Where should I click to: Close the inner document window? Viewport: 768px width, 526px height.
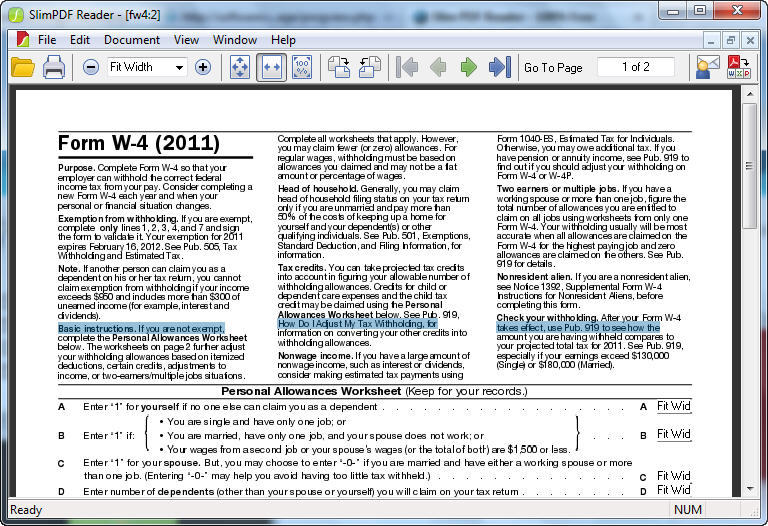point(750,41)
